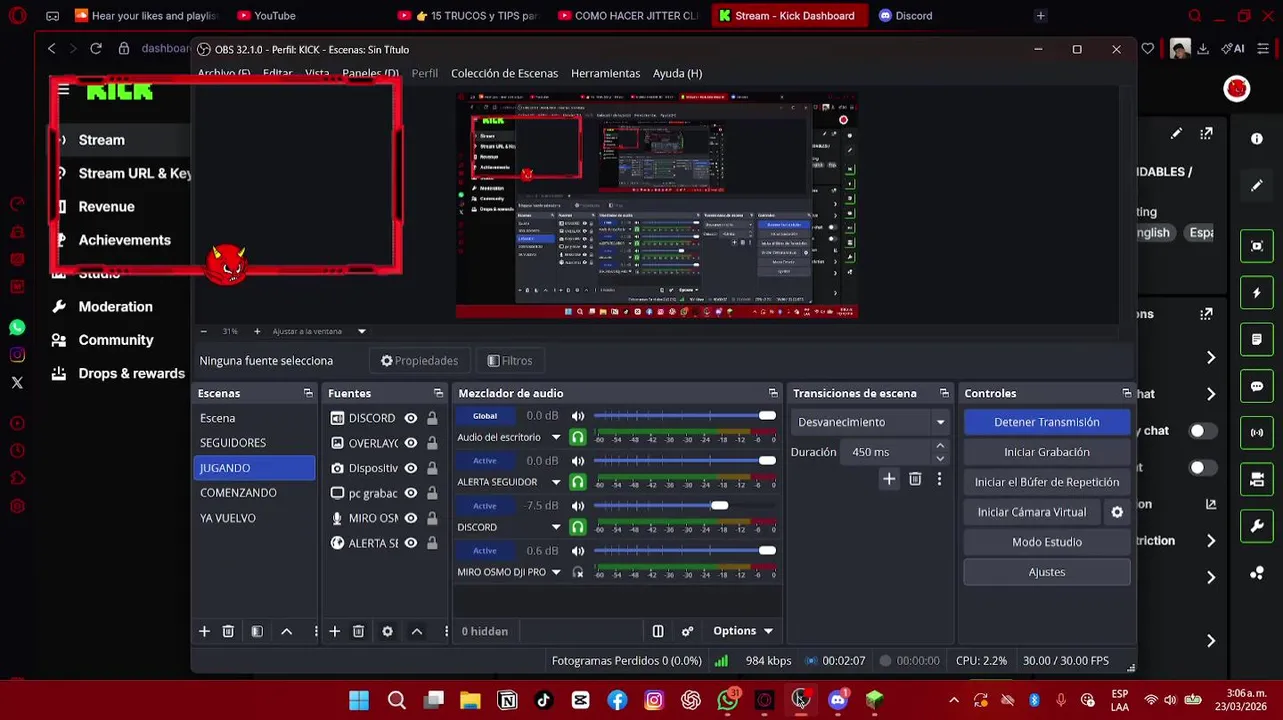This screenshot has width=1283, height=720.
Task: Open TikTok from the taskbar
Action: [544, 700]
